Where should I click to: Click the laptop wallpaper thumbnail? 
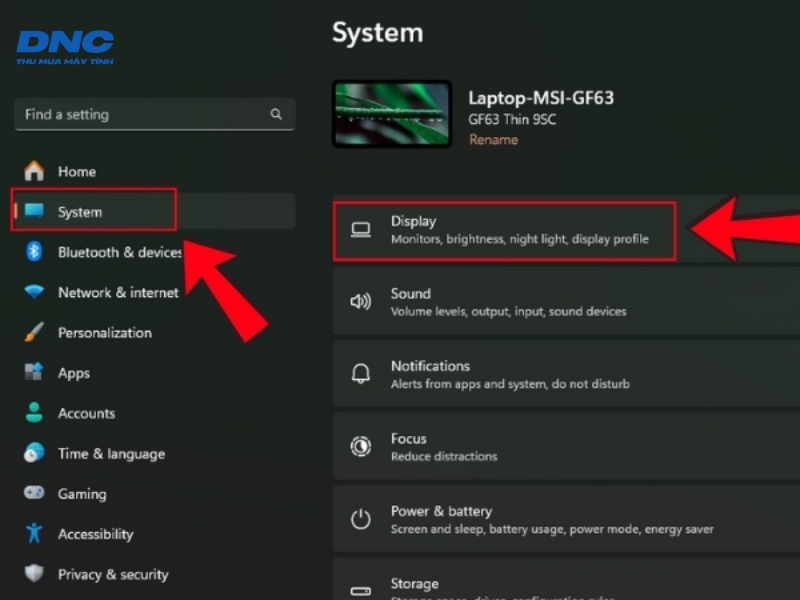(x=392, y=114)
